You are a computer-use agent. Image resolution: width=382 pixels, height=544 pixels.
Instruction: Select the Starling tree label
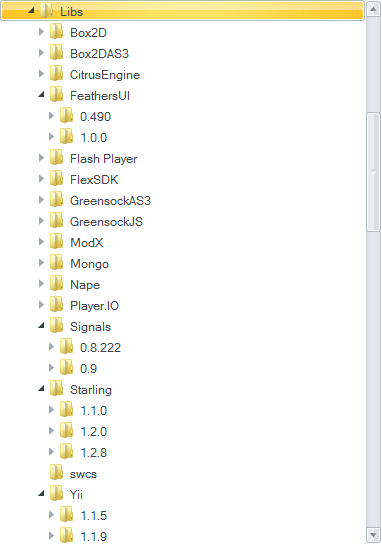coord(91,390)
